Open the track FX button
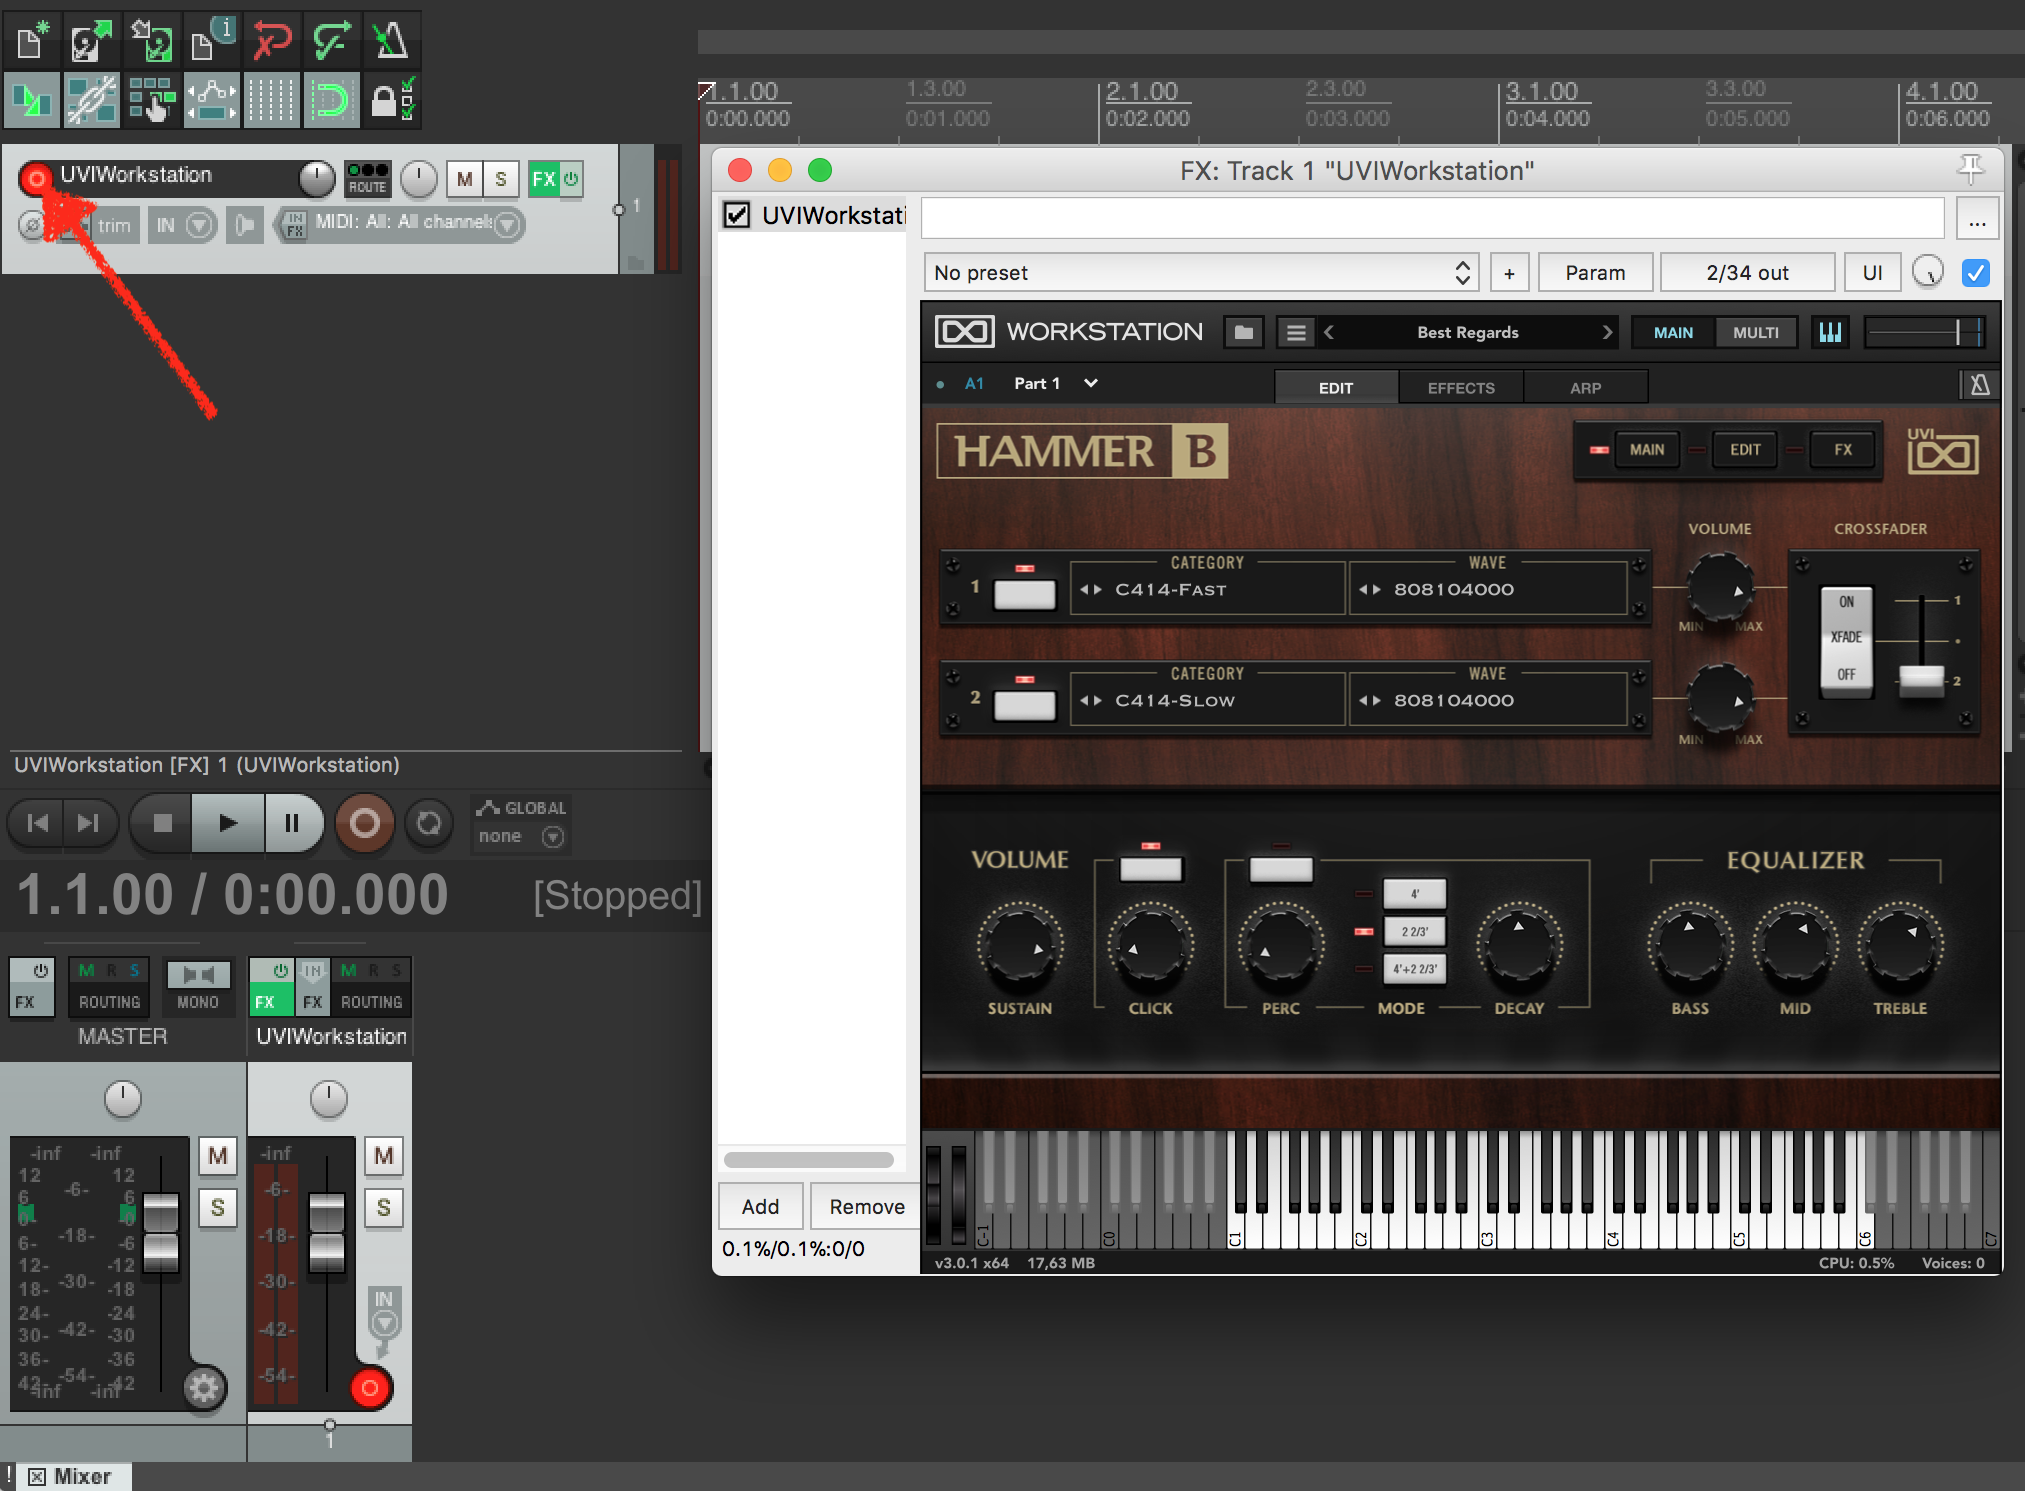 click(543, 179)
